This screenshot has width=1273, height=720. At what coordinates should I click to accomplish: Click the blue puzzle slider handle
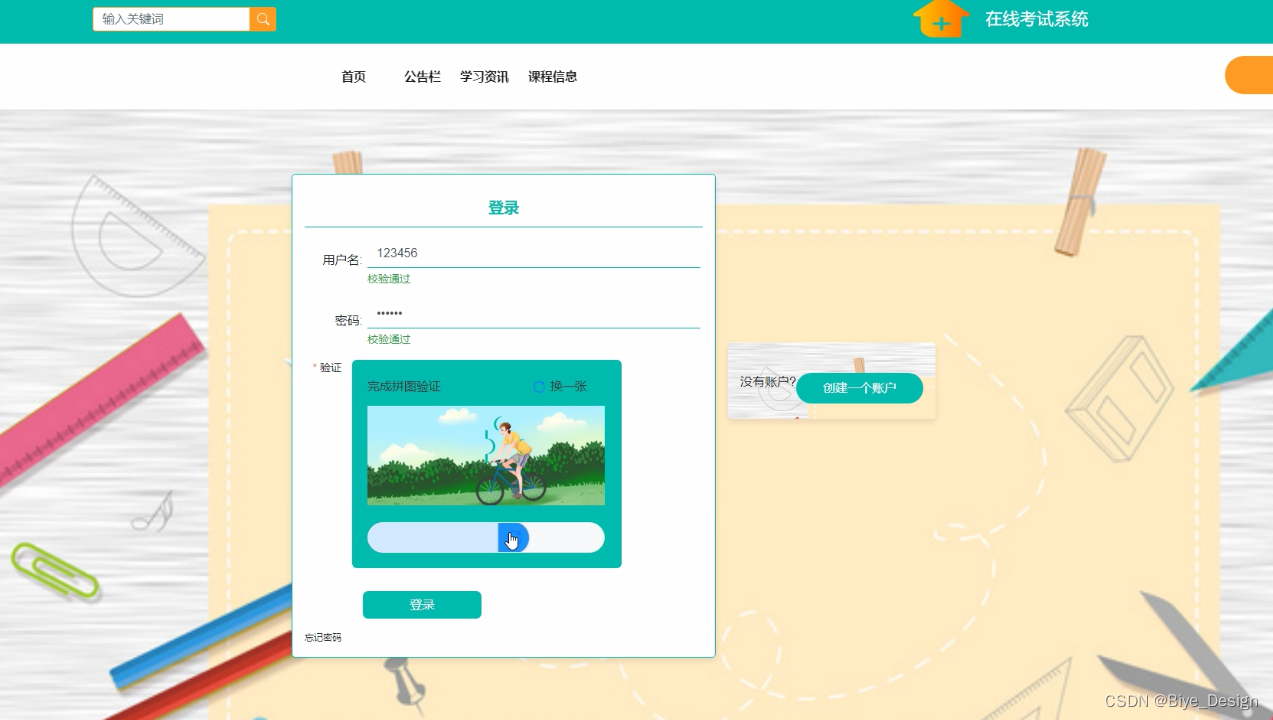(513, 538)
